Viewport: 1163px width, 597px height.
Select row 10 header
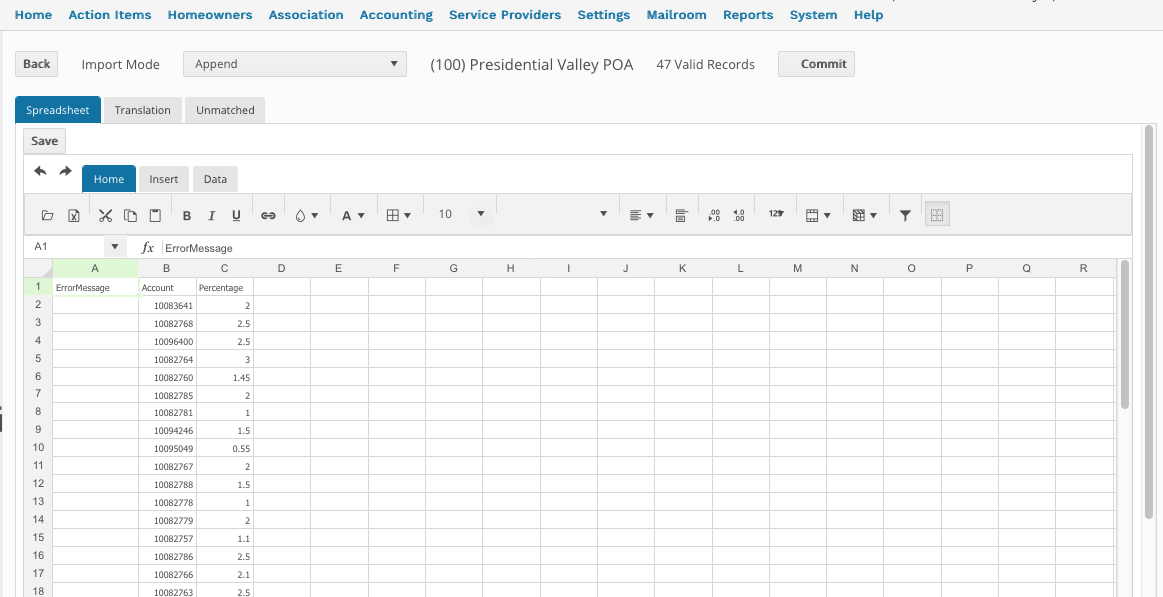tap(39, 448)
